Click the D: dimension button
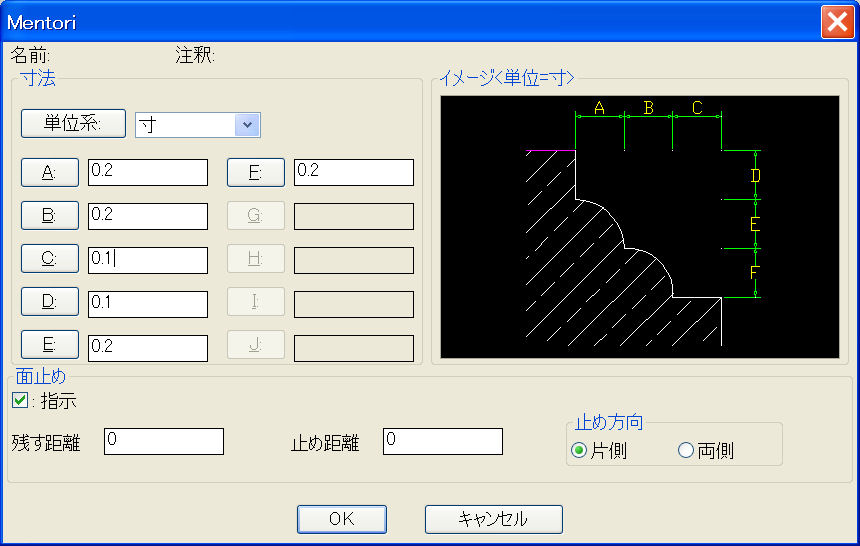The width and height of the screenshot is (860, 546). point(50,301)
